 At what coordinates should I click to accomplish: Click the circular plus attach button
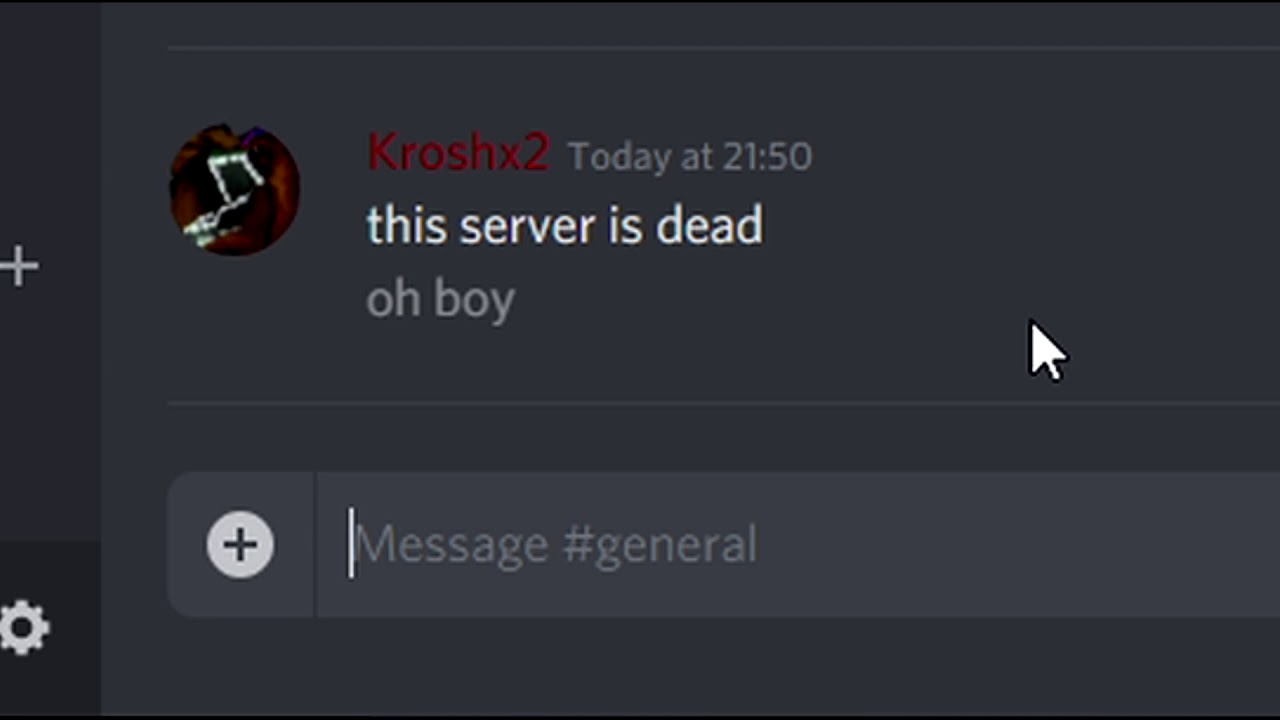(x=240, y=545)
